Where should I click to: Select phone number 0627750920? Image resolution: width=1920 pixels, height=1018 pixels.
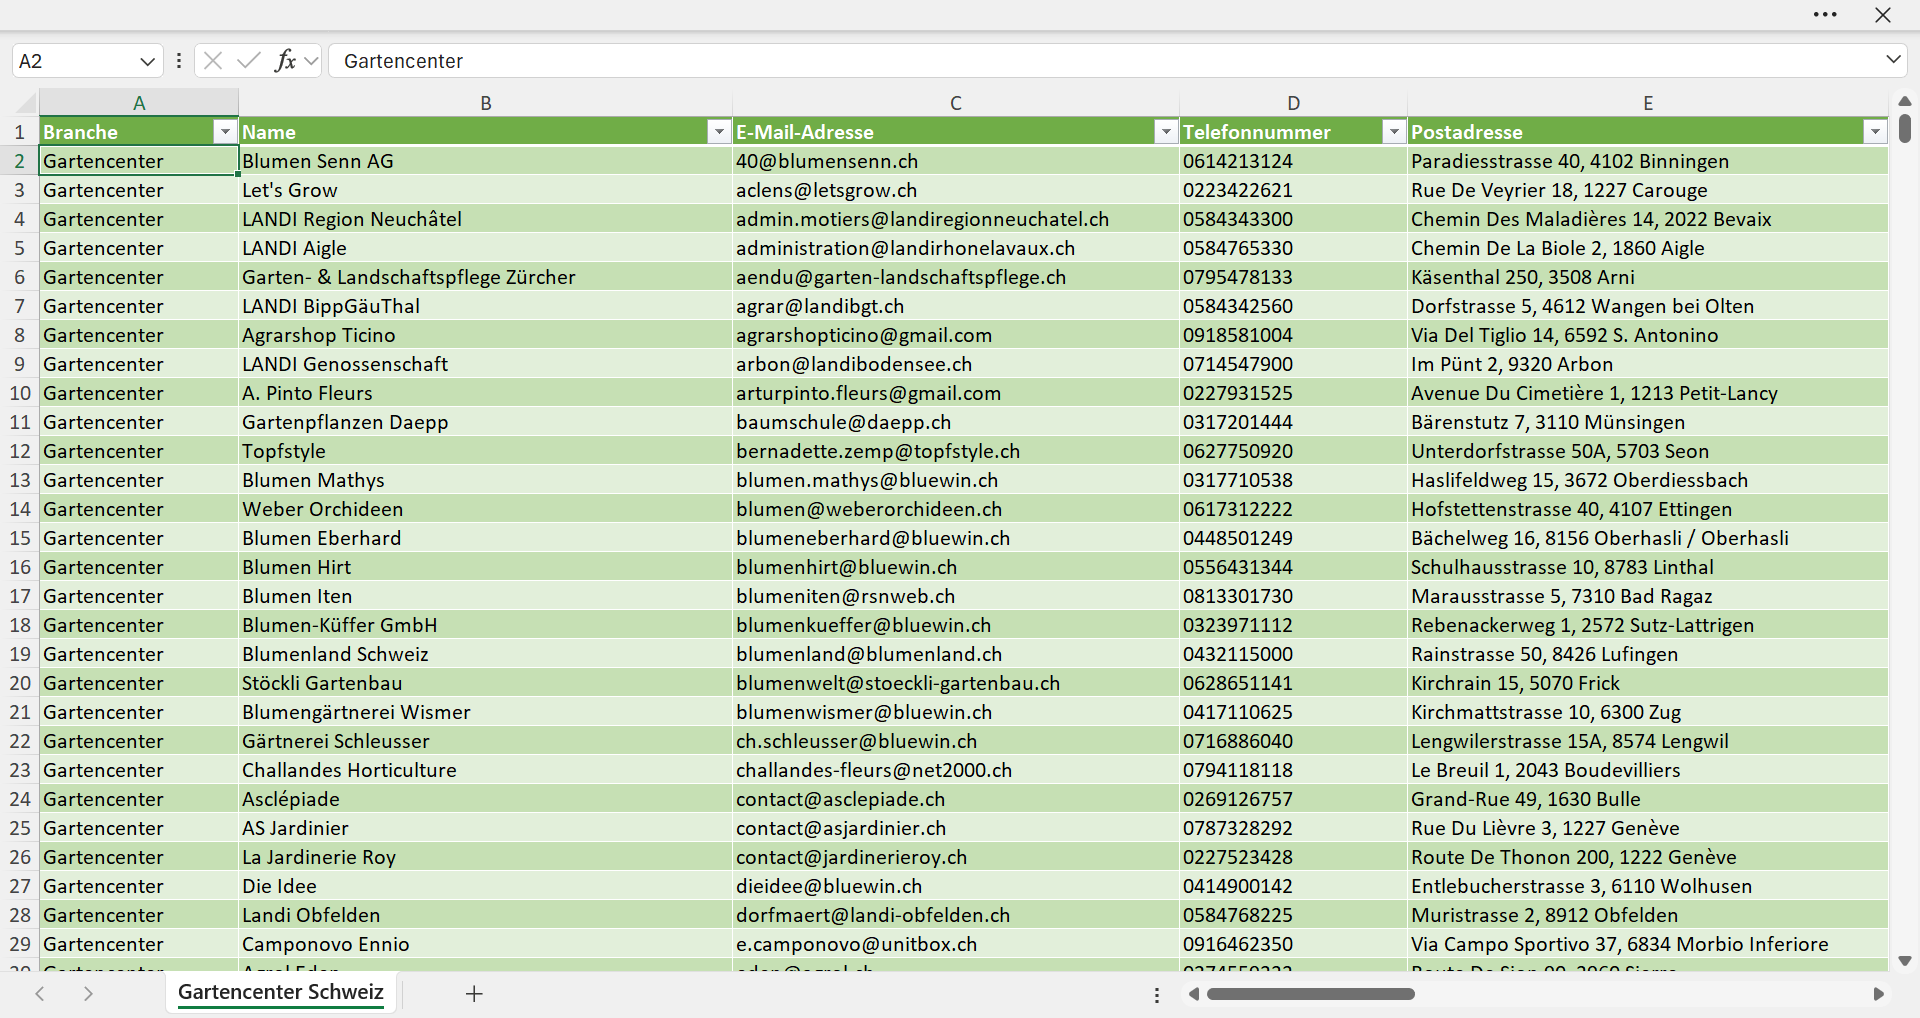pos(1294,451)
